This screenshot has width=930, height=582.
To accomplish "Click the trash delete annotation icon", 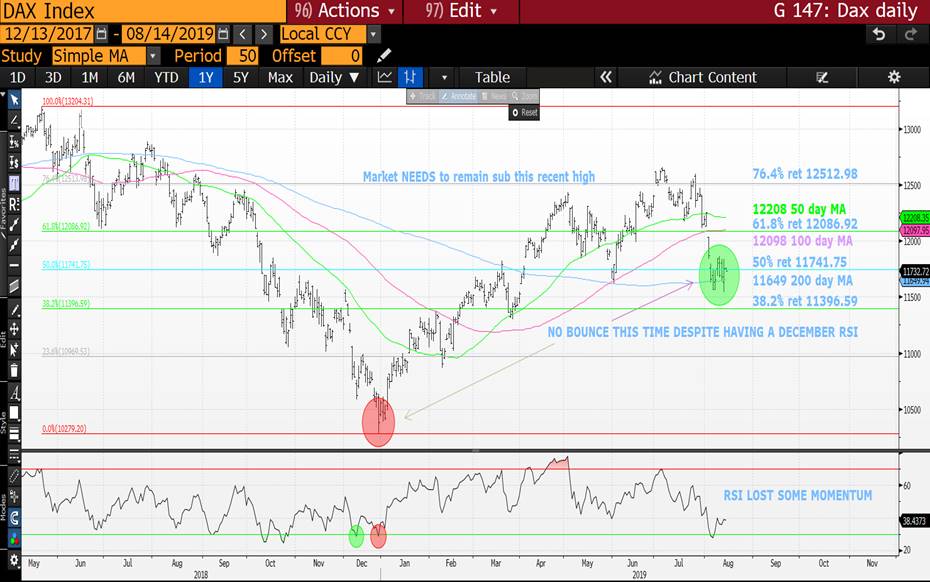I will tap(14, 371).
